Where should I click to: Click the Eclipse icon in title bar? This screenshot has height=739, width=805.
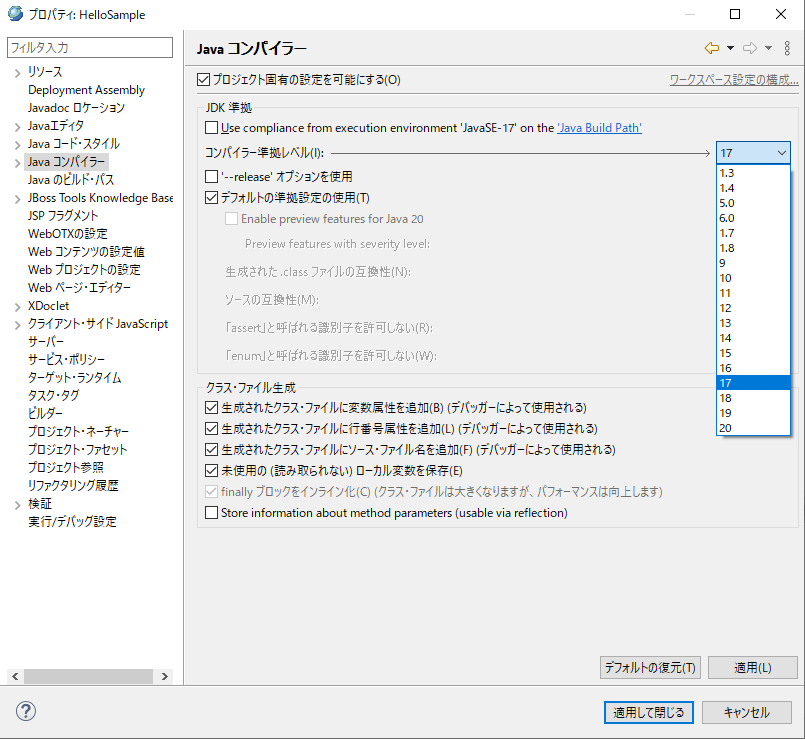tap(15, 14)
